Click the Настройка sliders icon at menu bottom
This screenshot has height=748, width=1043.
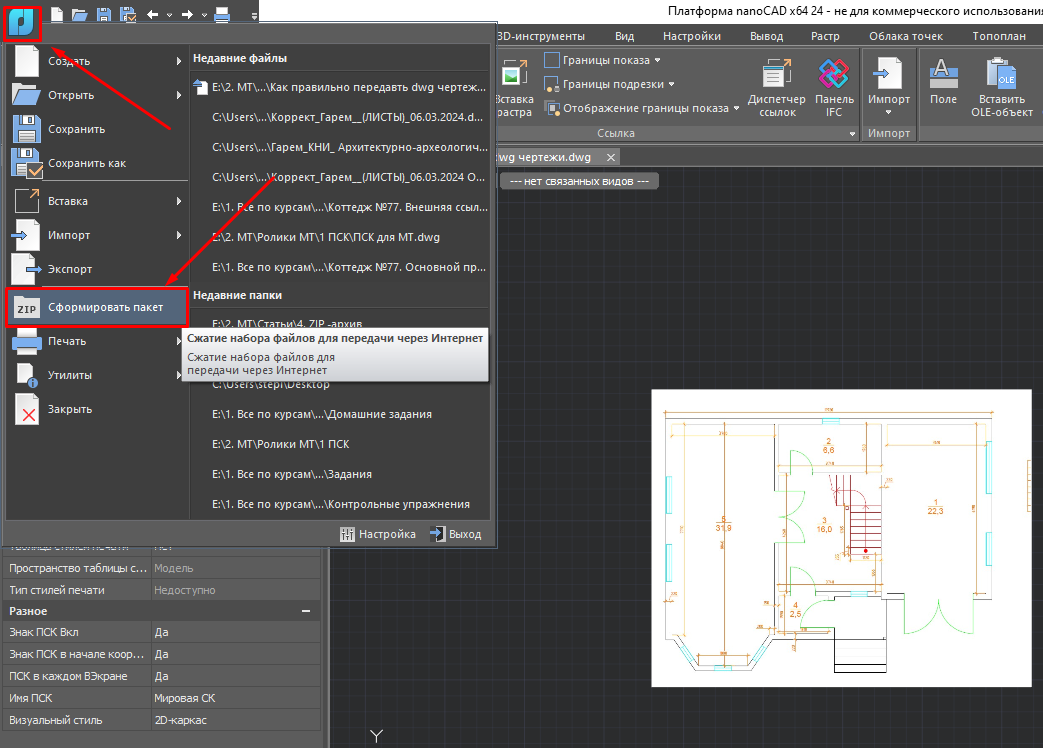pos(347,535)
